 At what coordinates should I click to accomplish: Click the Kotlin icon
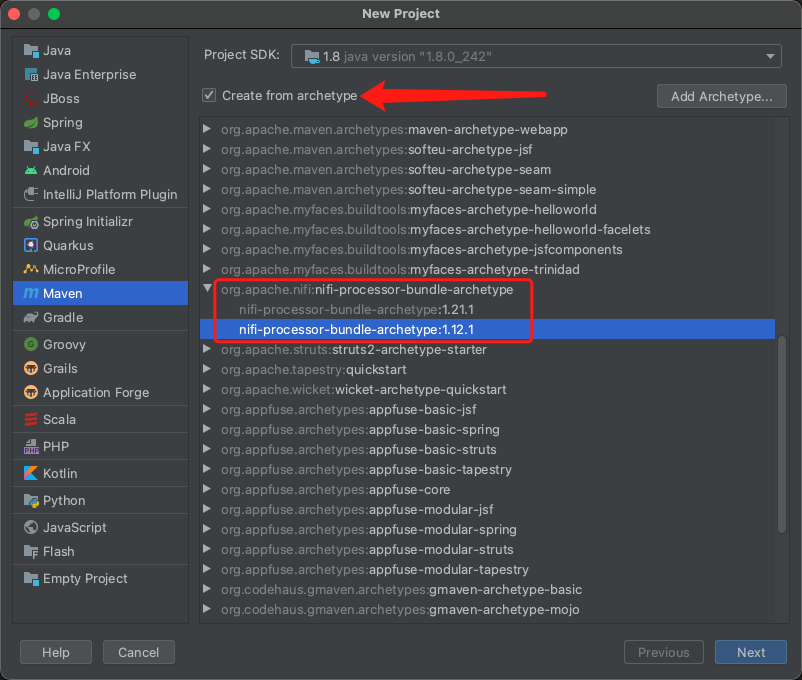[x=31, y=473]
